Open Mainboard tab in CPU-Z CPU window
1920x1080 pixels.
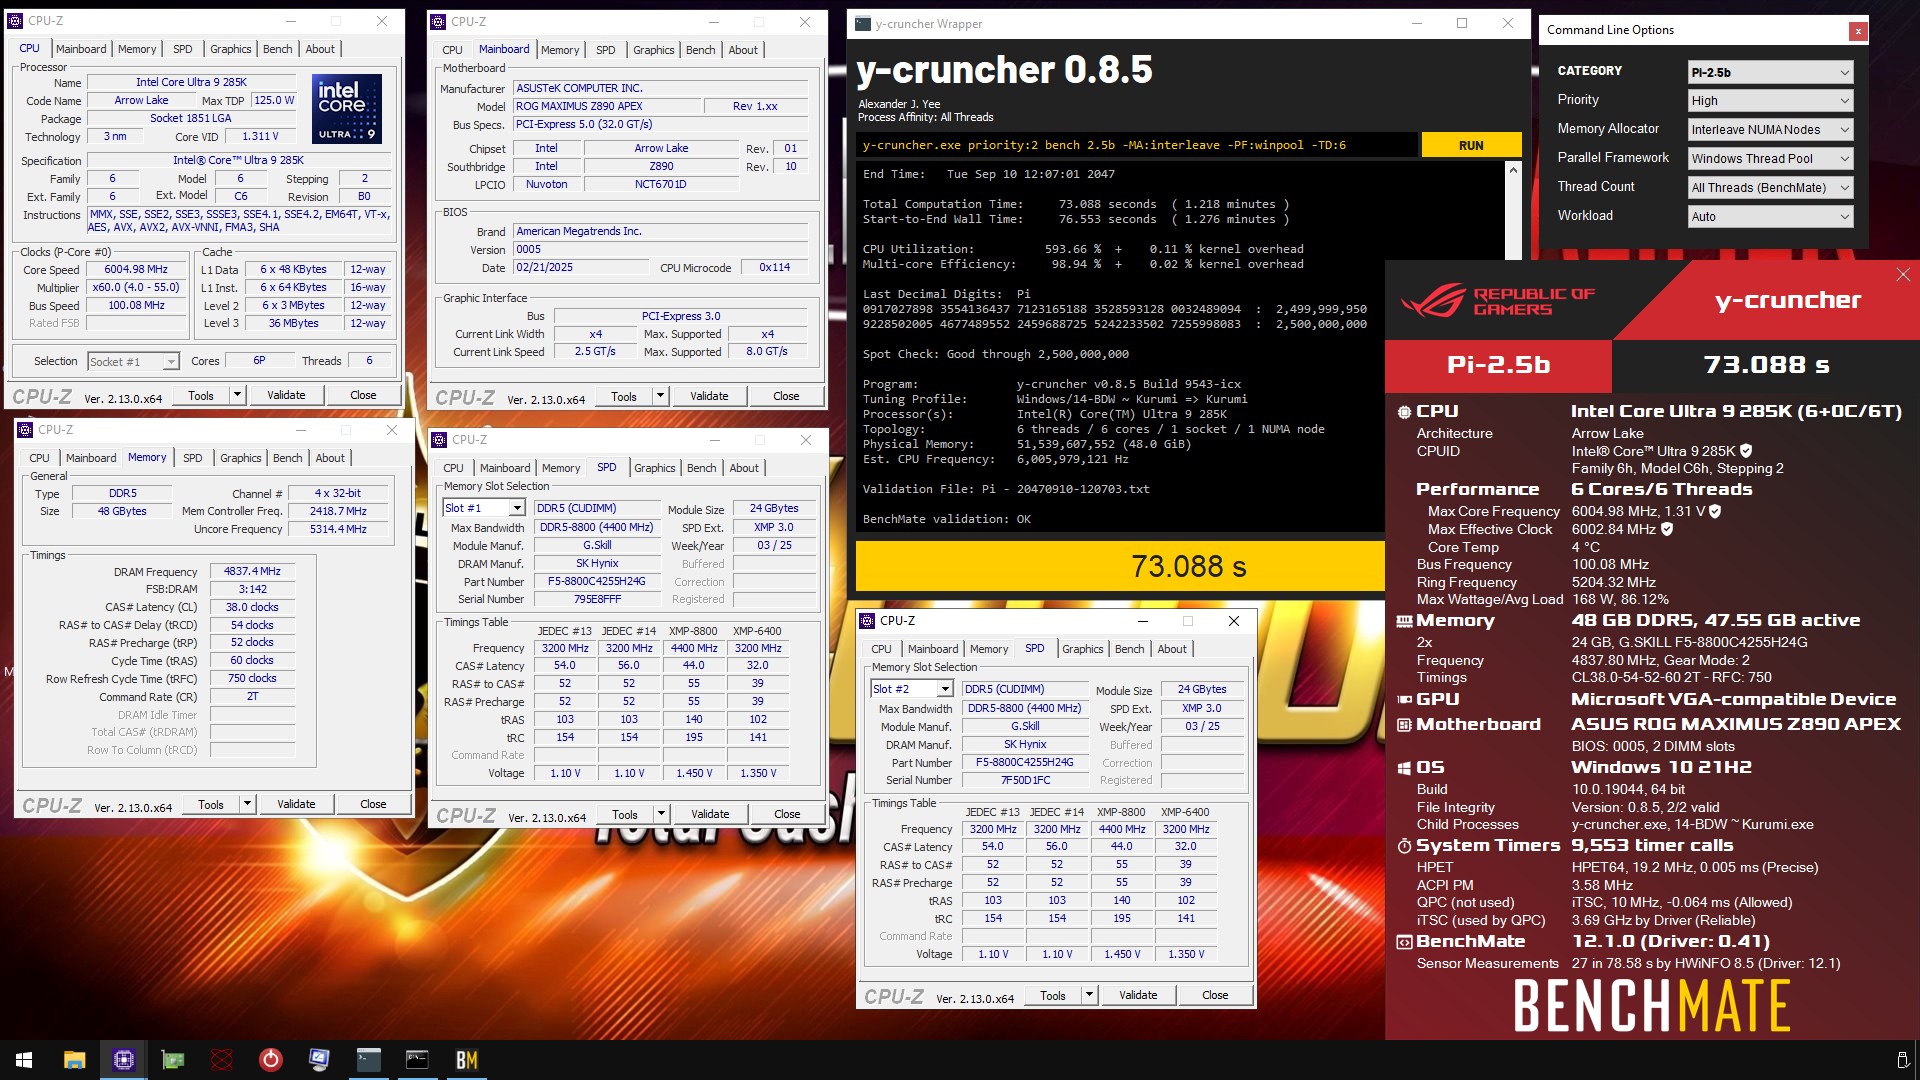tap(81, 49)
